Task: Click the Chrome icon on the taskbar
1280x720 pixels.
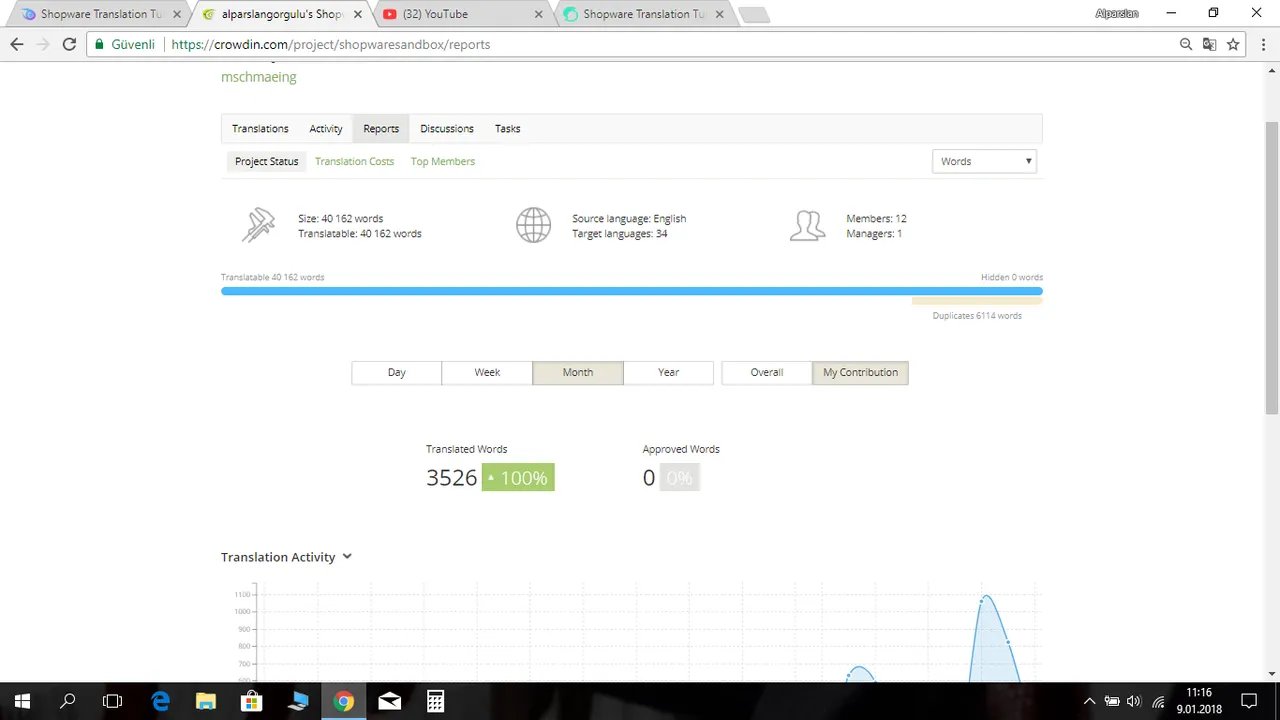Action: [344, 701]
